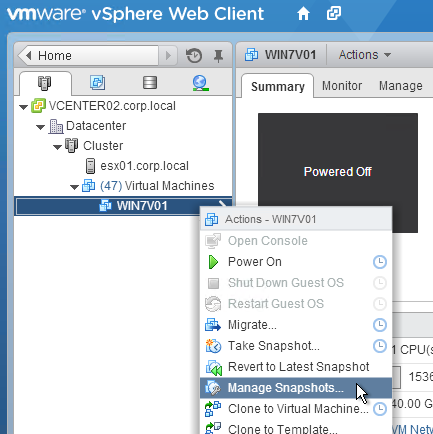The width and height of the screenshot is (433, 434).
Task: Select Cluster in the inventory tree
Action: [x=103, y=146]
